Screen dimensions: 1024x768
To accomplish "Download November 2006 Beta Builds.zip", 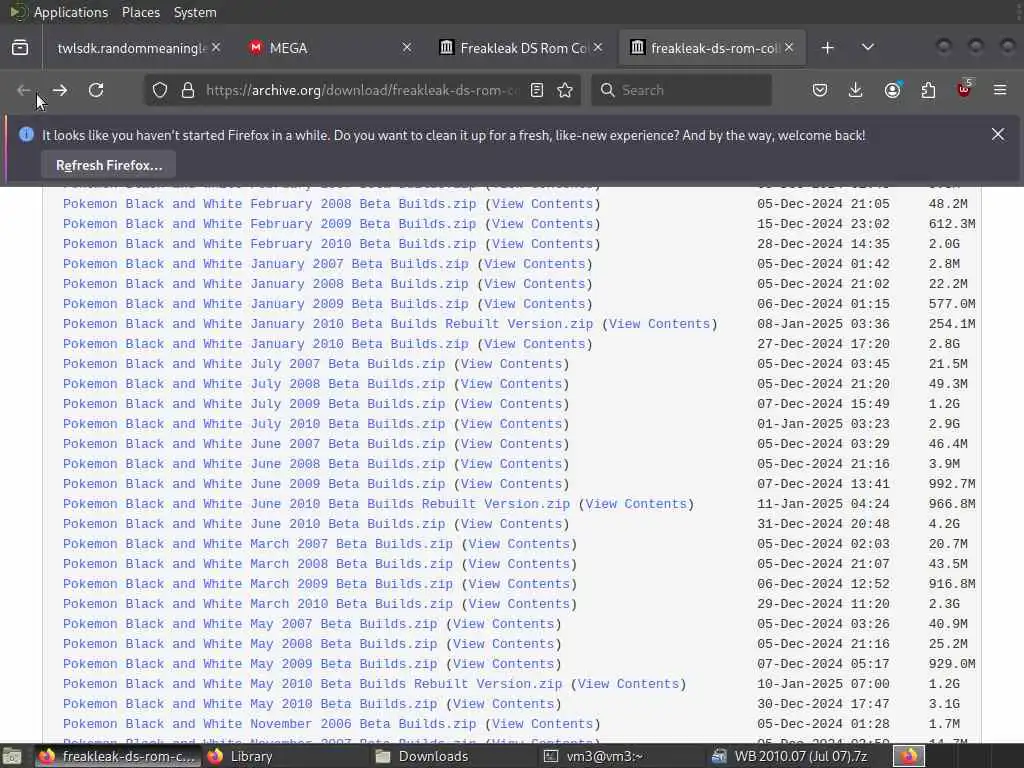I will (x=270, y=724).
